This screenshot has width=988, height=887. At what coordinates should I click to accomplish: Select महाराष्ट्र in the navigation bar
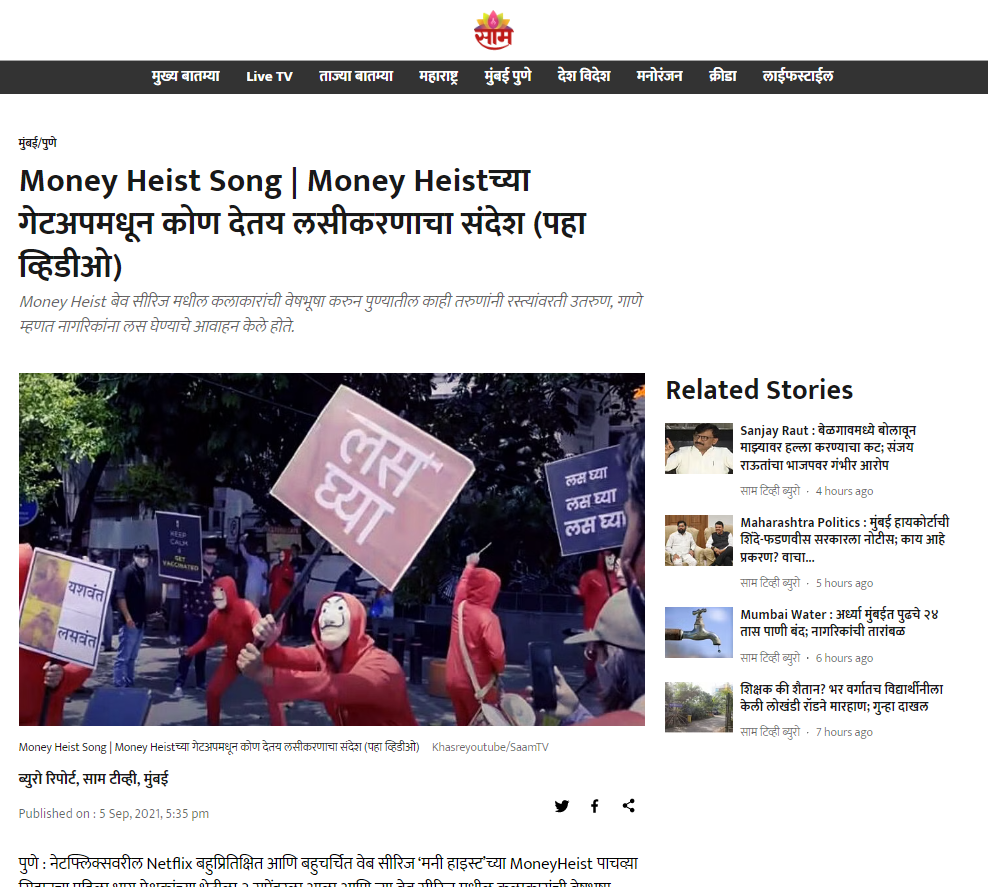(x=439, y=76)
